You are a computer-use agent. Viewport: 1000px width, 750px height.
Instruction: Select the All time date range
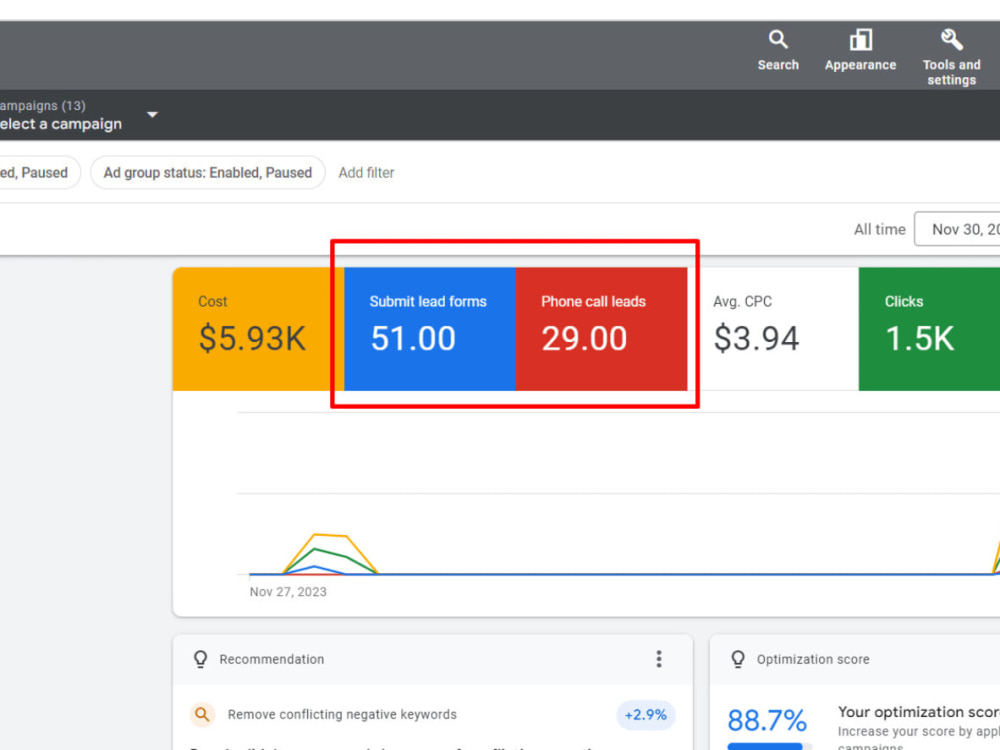879,230
